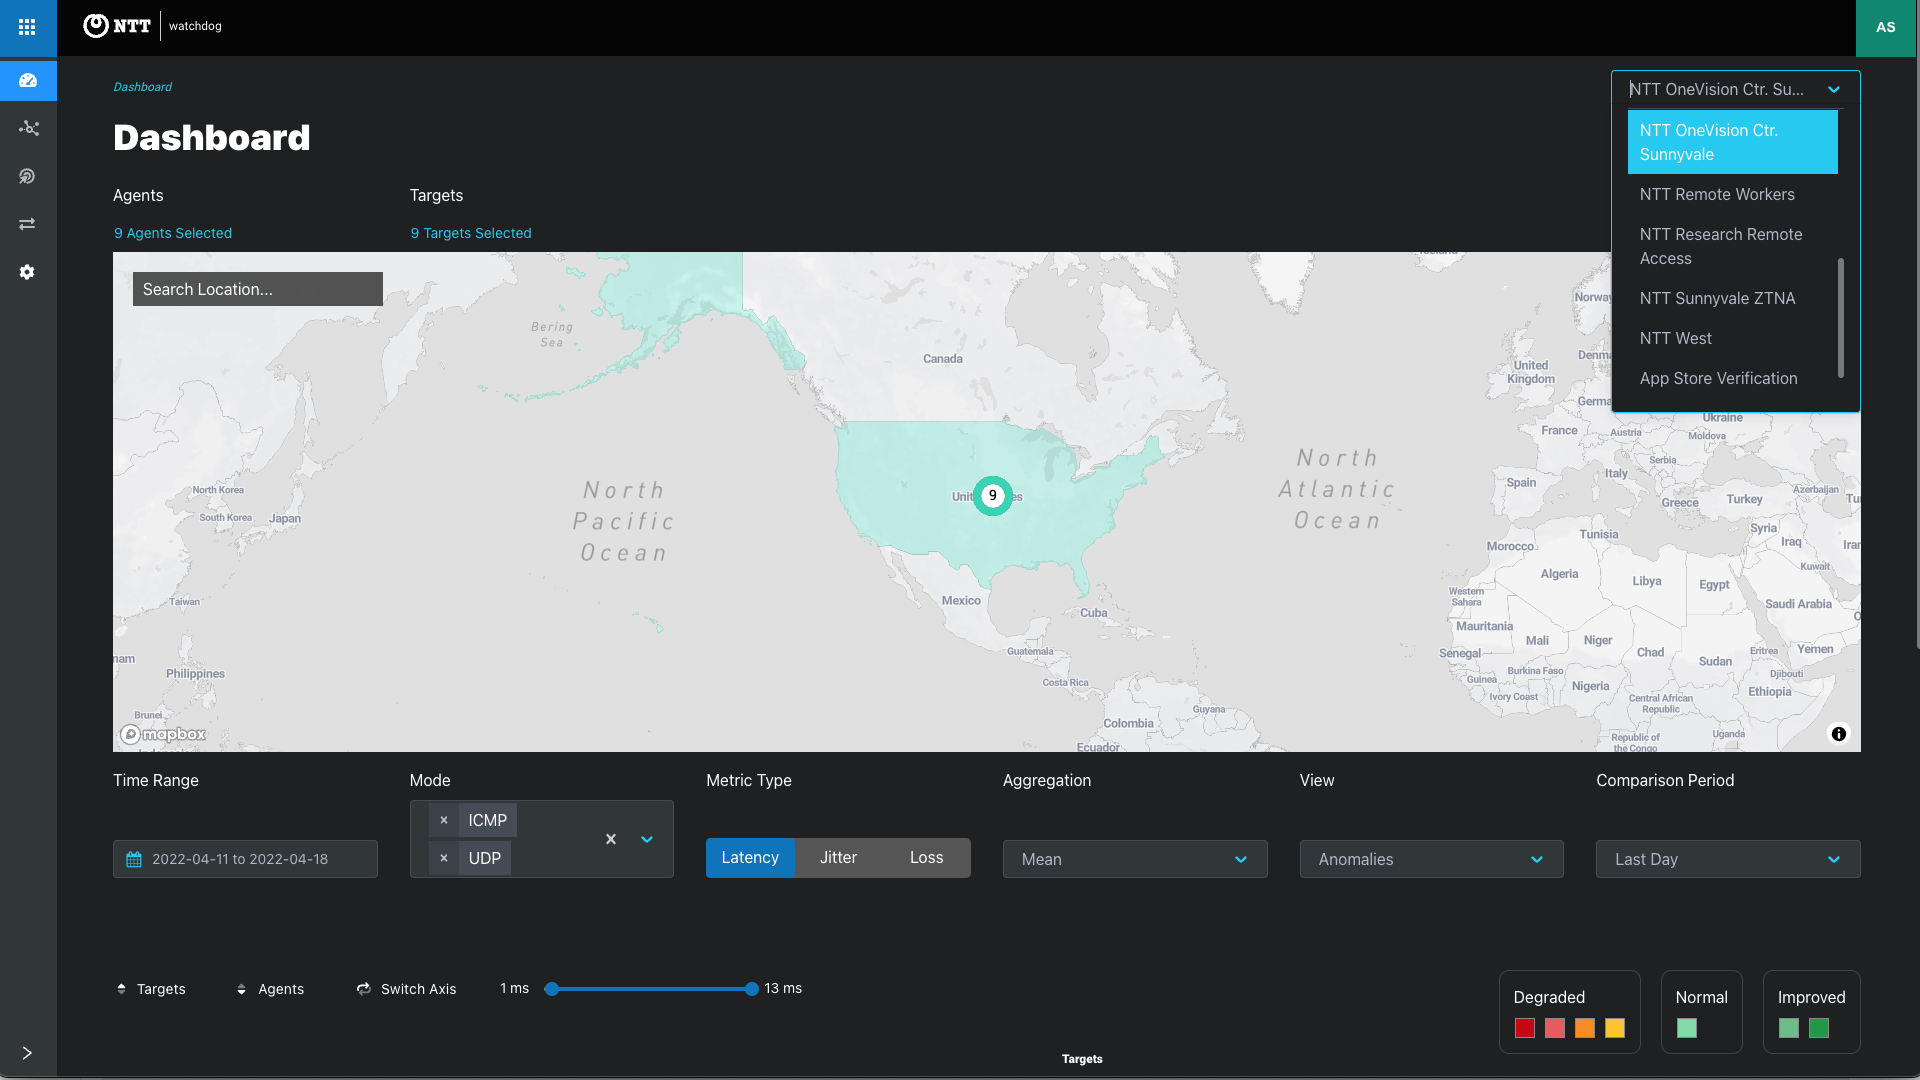This screenshot has width=1920, height=1080.
Task: Click the dropdown list scrollbar
Action: coord(1841,318)
